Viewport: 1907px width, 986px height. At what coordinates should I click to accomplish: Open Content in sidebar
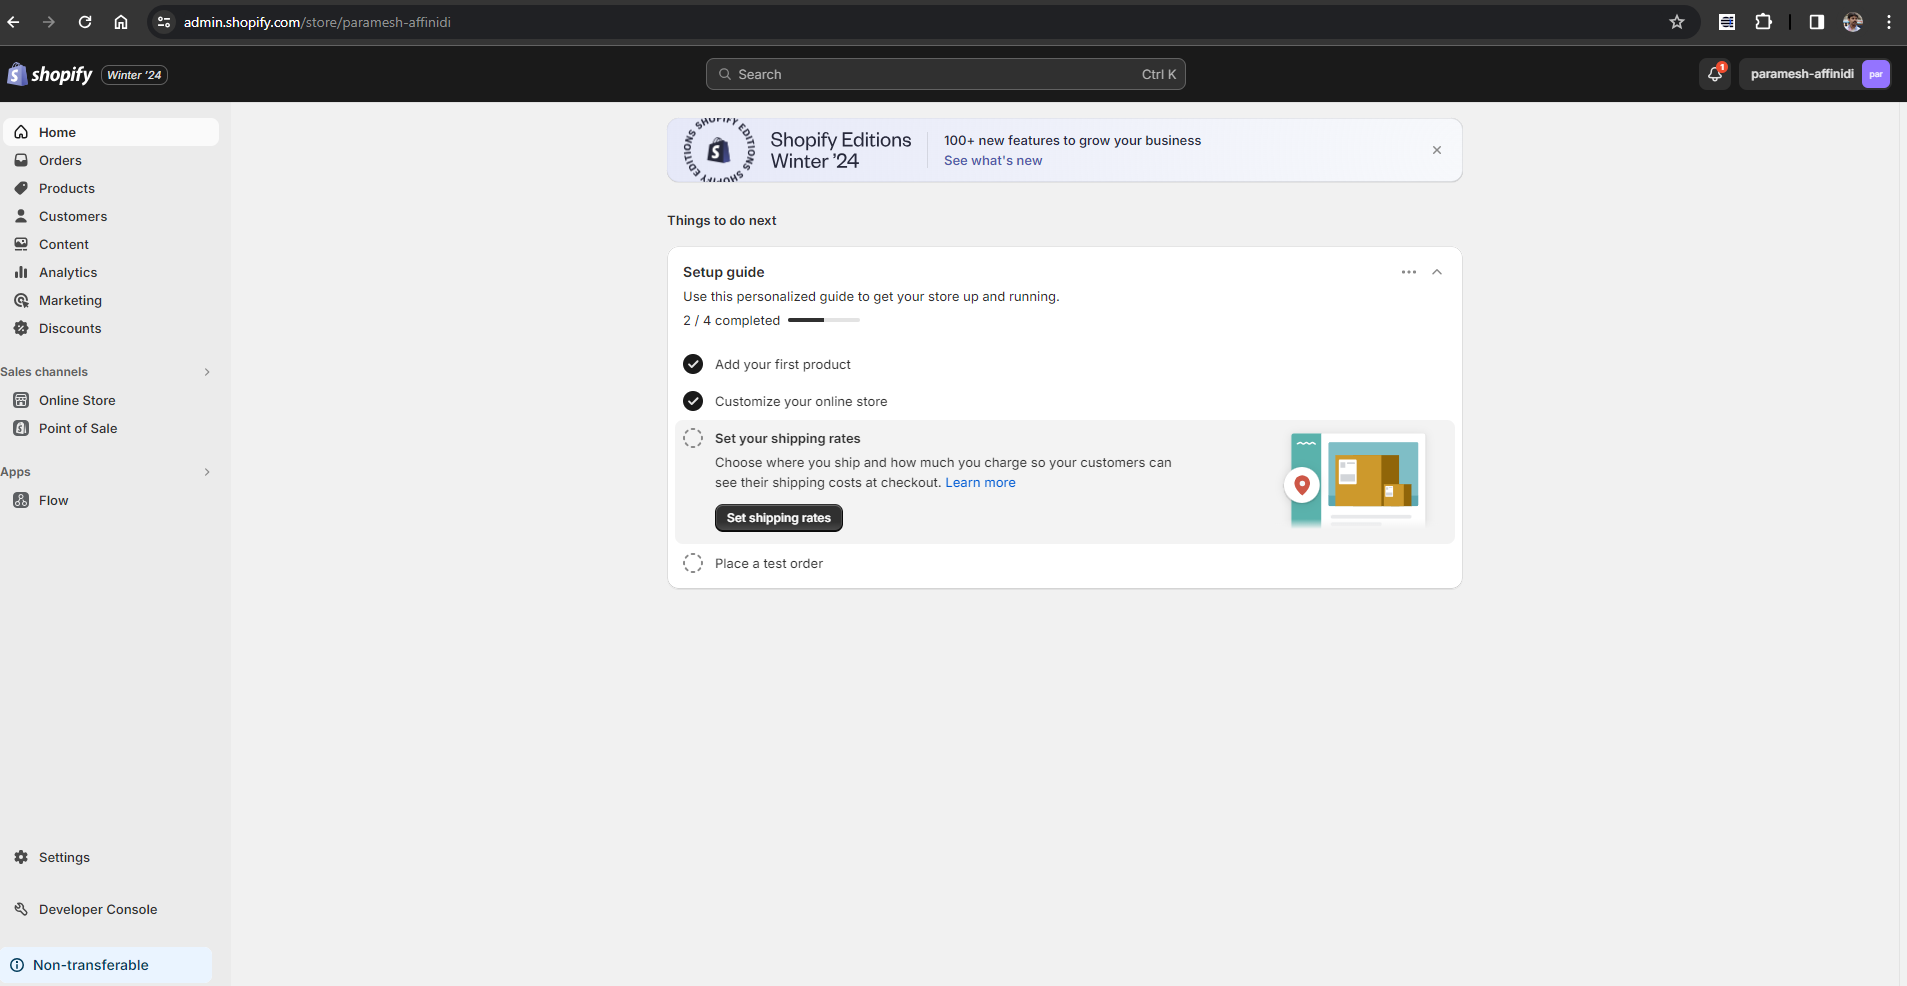111,244
